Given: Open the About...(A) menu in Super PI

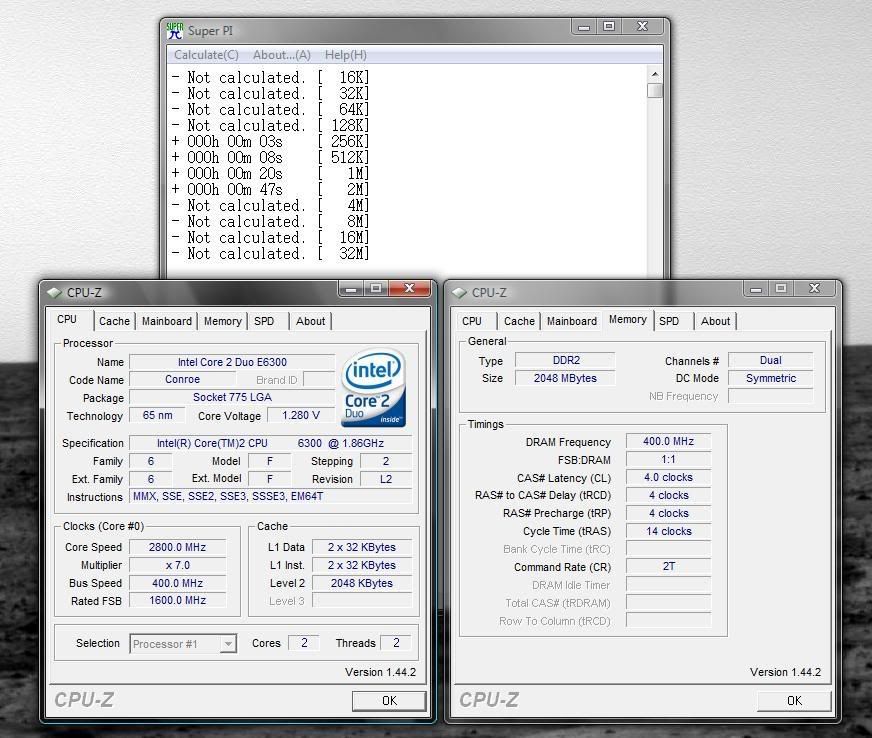Looking at the screenshot, I should [282, 55].
